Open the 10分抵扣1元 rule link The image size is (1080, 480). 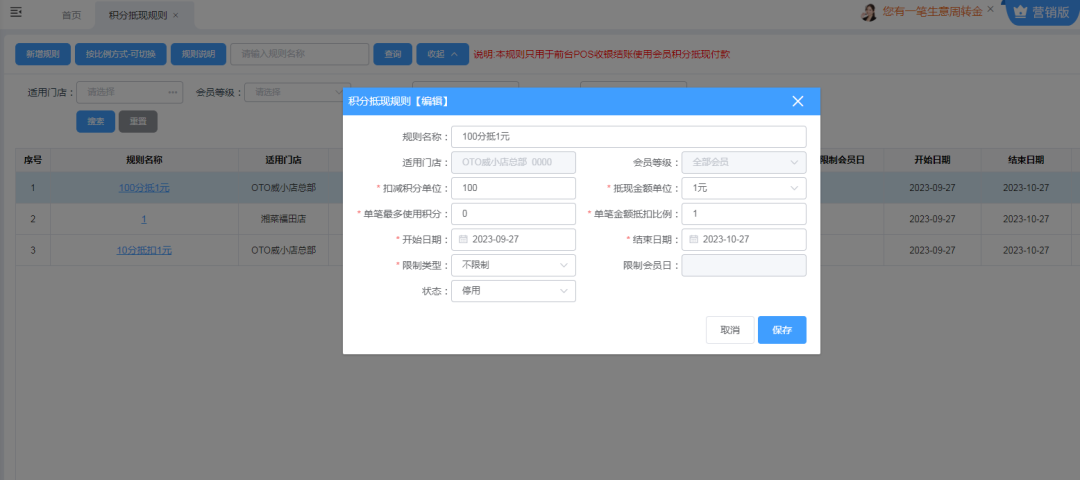point(144,250)
